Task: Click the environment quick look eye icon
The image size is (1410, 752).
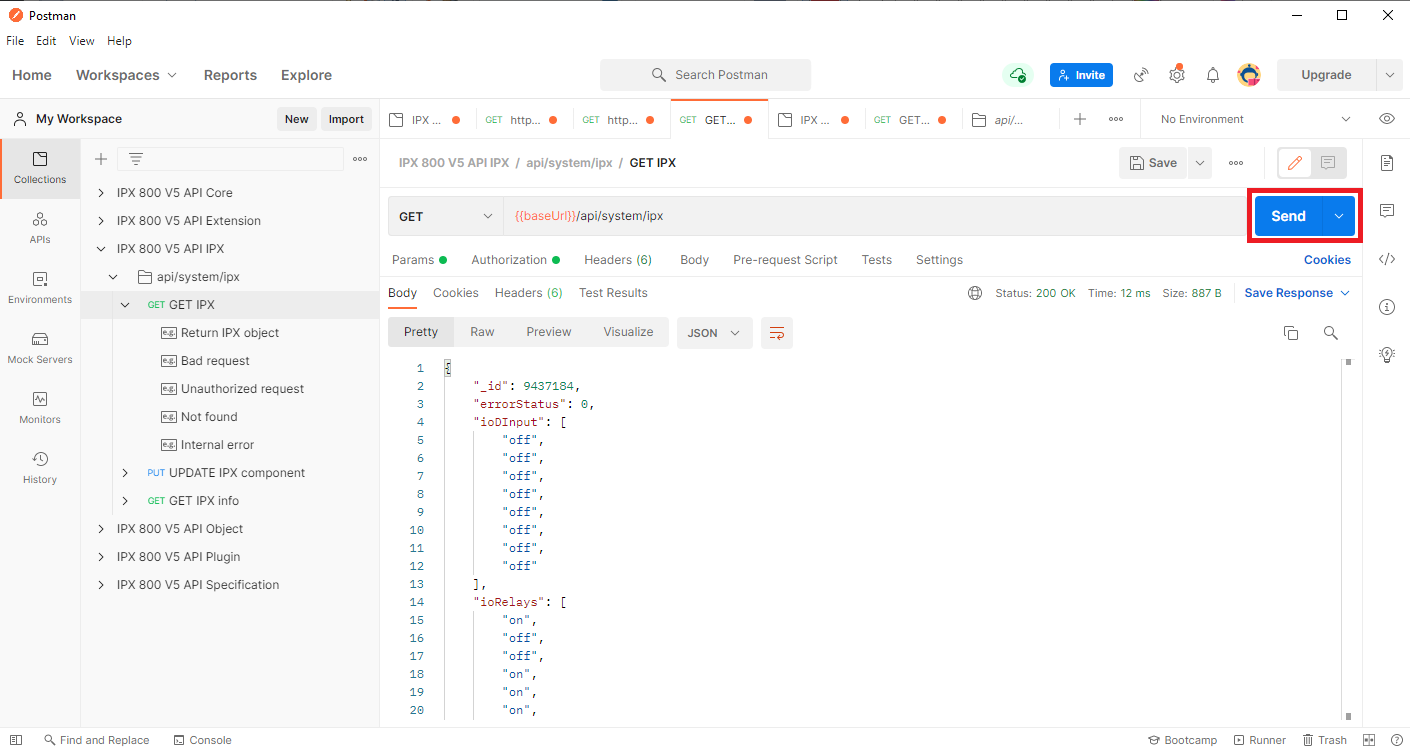Action: tap(1387, 119)
